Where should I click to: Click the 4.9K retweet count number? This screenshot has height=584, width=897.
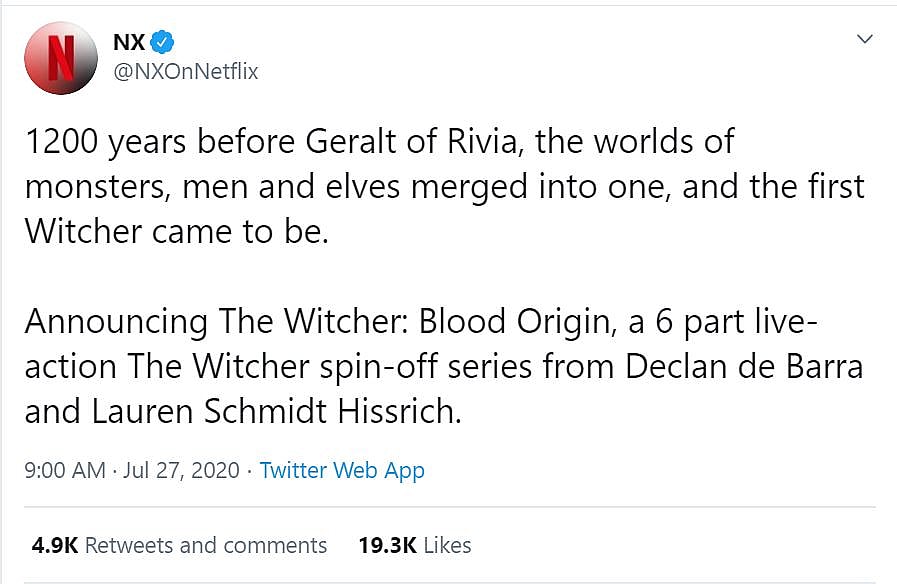point(54,545)
